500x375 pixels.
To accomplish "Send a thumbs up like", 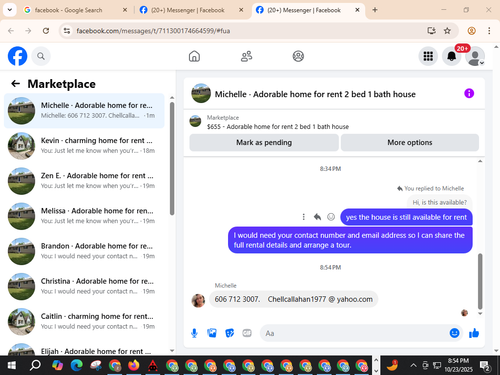I will tap(474, 333).
